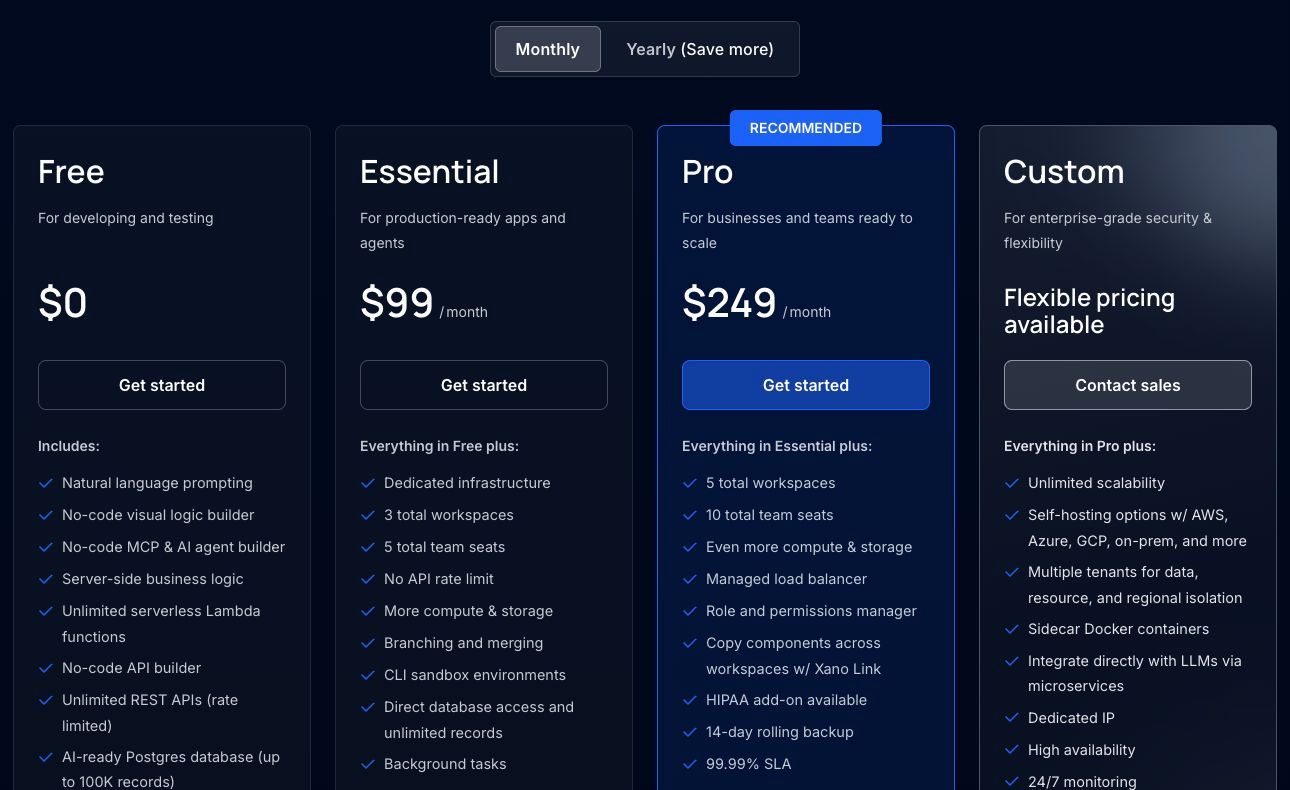Click the text 5 total team seats
Screen dimensions: 1290x790
(445, 547)
